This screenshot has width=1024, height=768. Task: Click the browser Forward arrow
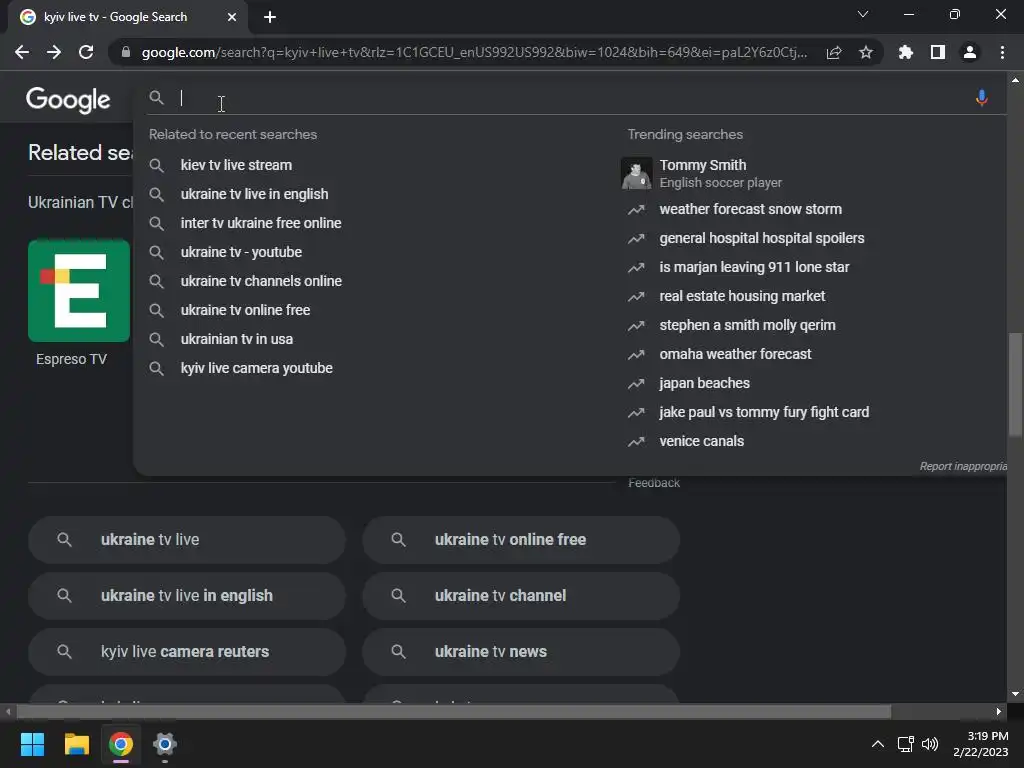click(54, 52)
